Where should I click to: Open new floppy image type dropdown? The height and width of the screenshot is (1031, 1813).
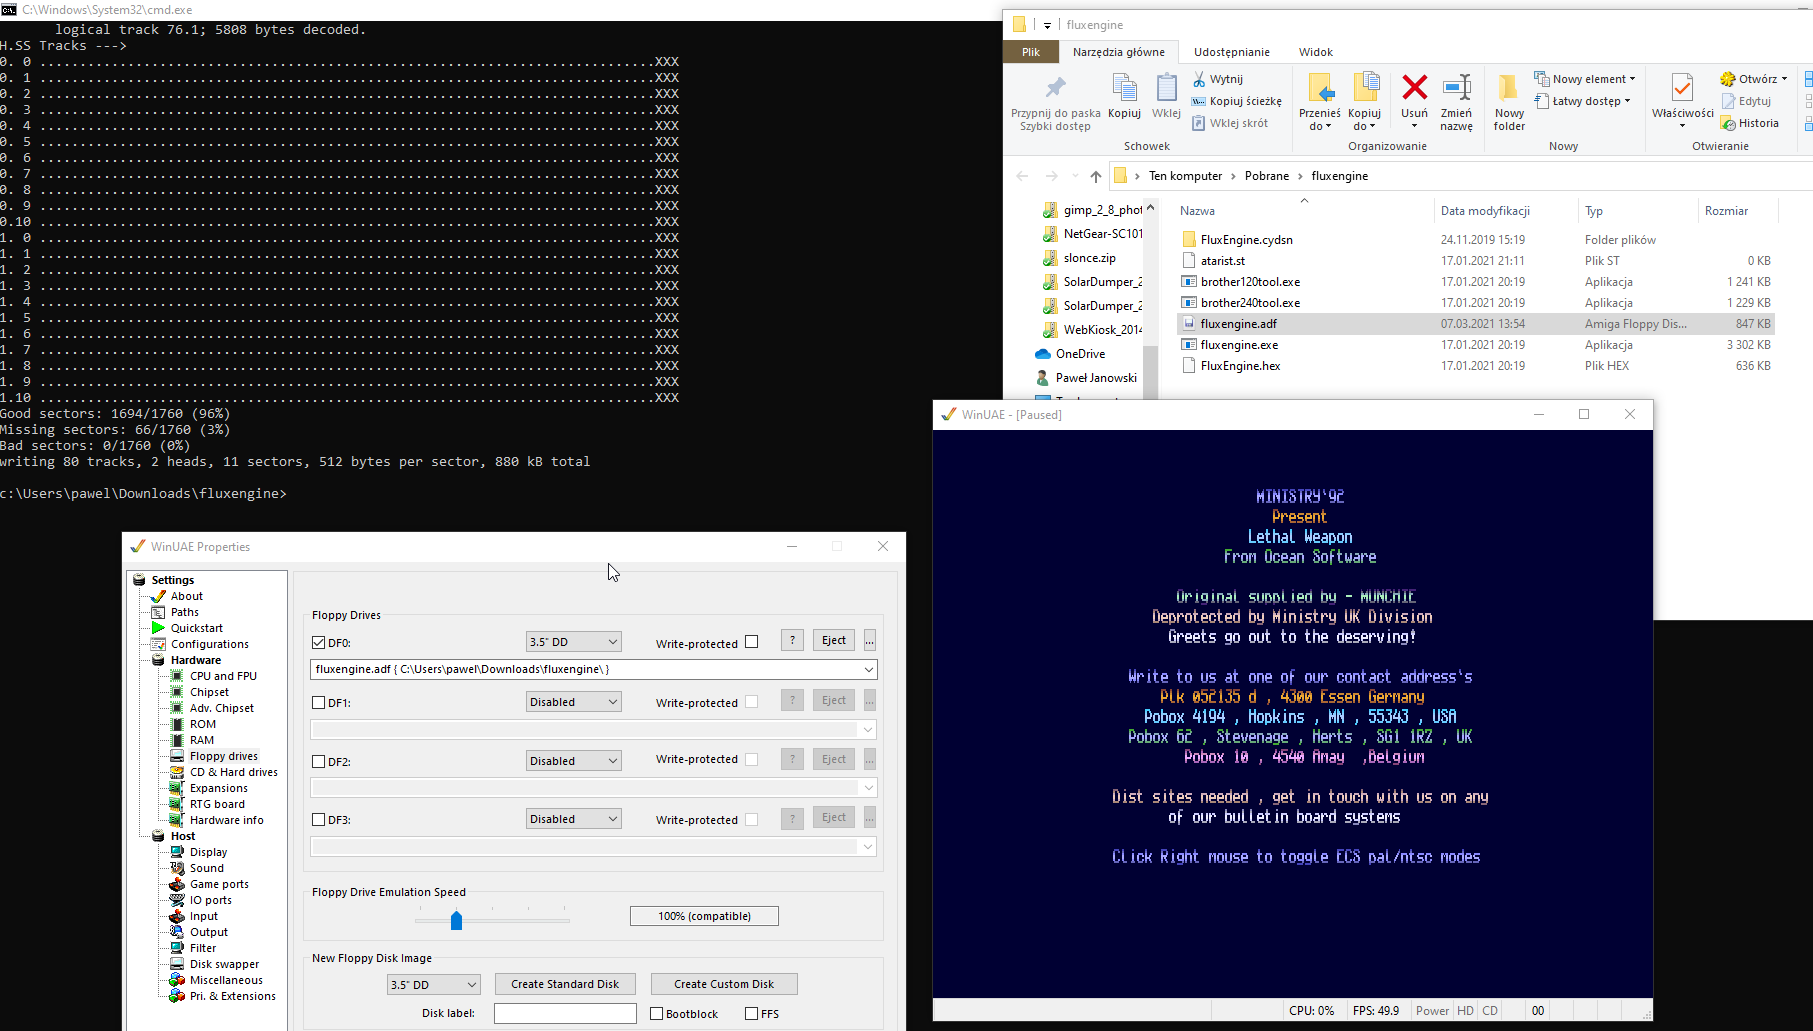tap(434, 984)
